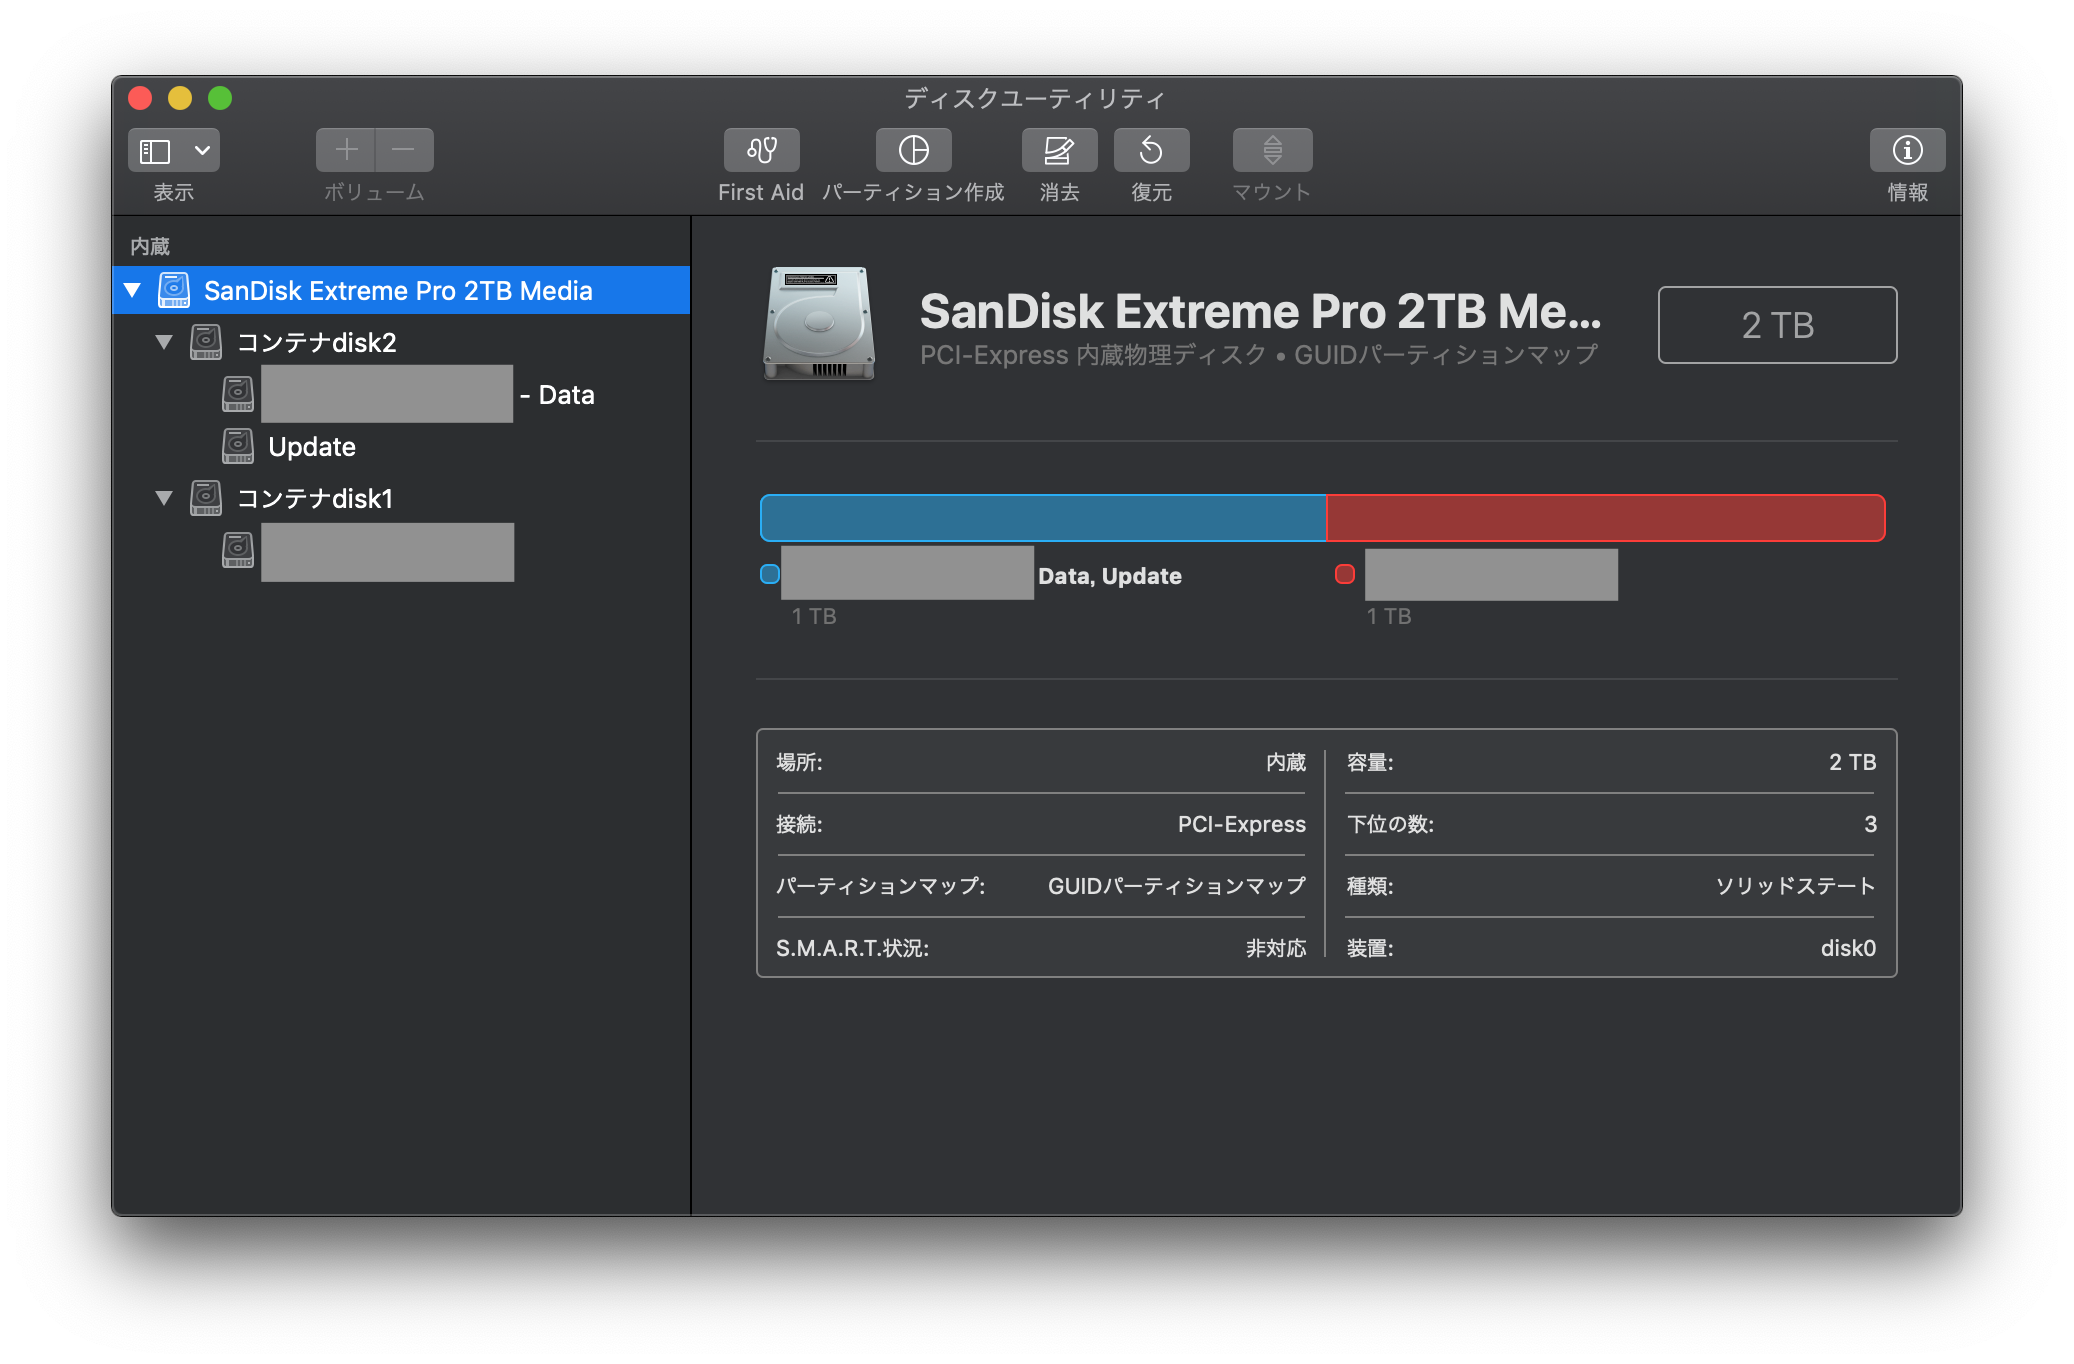Screen dimensions: 2074x1364
Task: Select the Update volume in sidebar
Action: tap(311, 447)
